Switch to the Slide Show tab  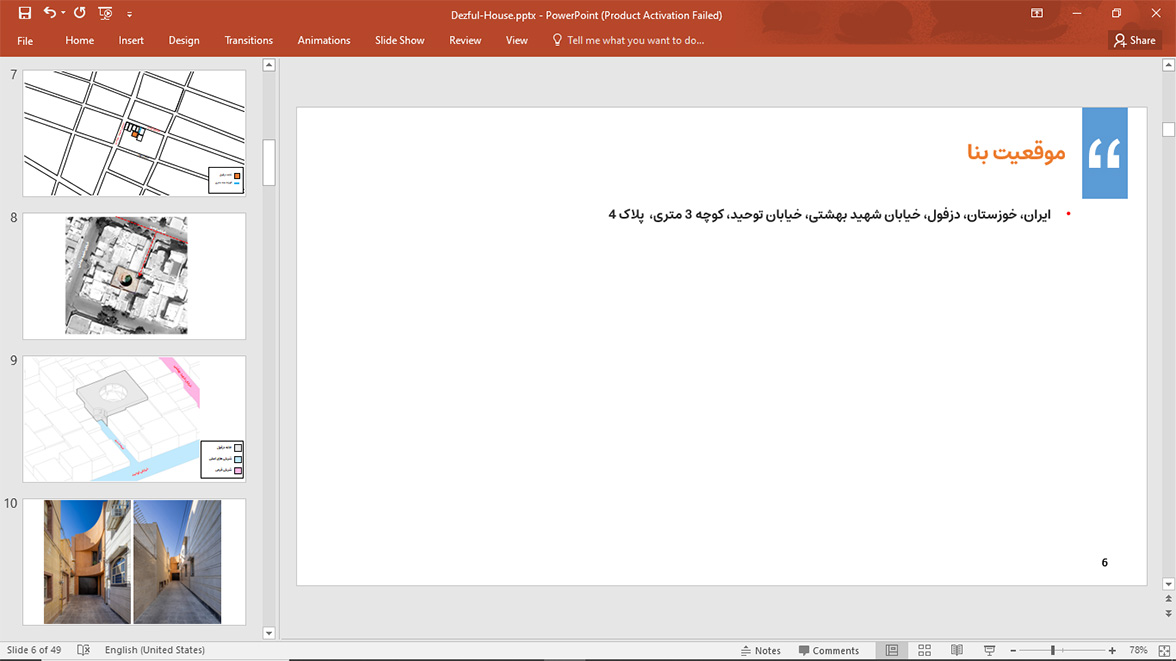(x=399, y=40)
